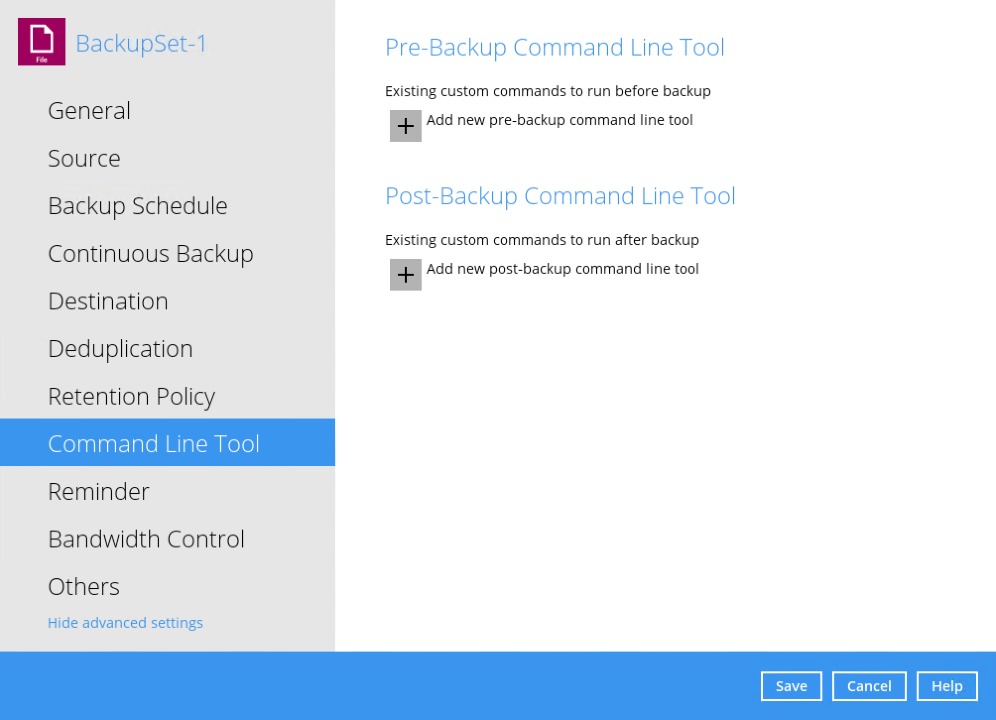Open the Help for this screen
Screen dimensions: 996x720
[x=946, y=686]
